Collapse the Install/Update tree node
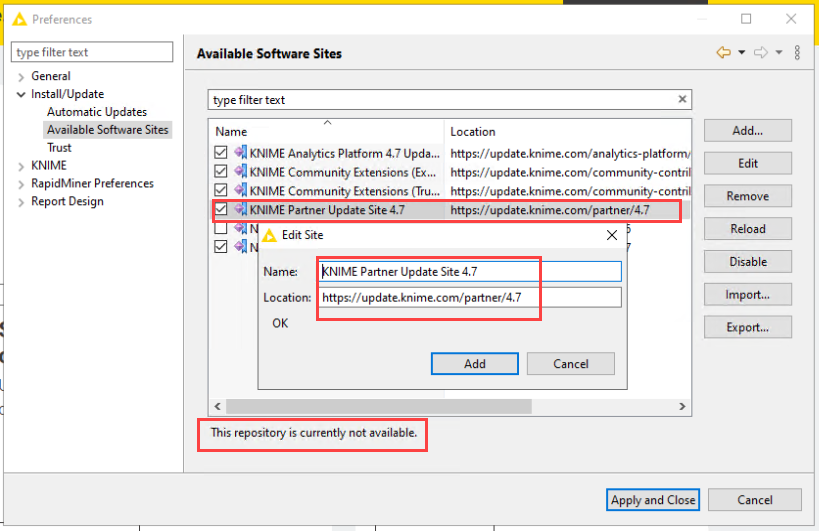Image resolution: width=819 pixels, height=531 pixels. 21,95
